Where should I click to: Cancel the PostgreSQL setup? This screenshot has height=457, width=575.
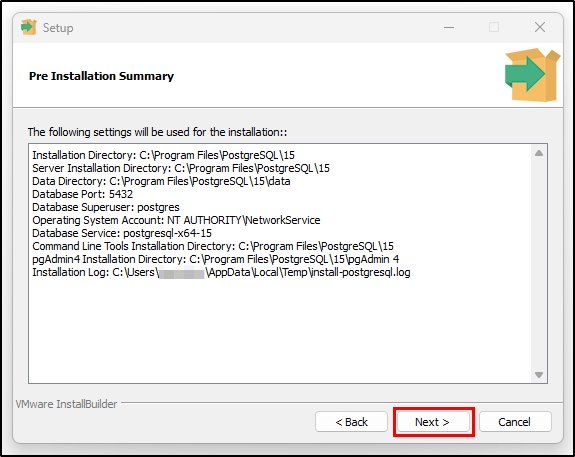point(515,422)
